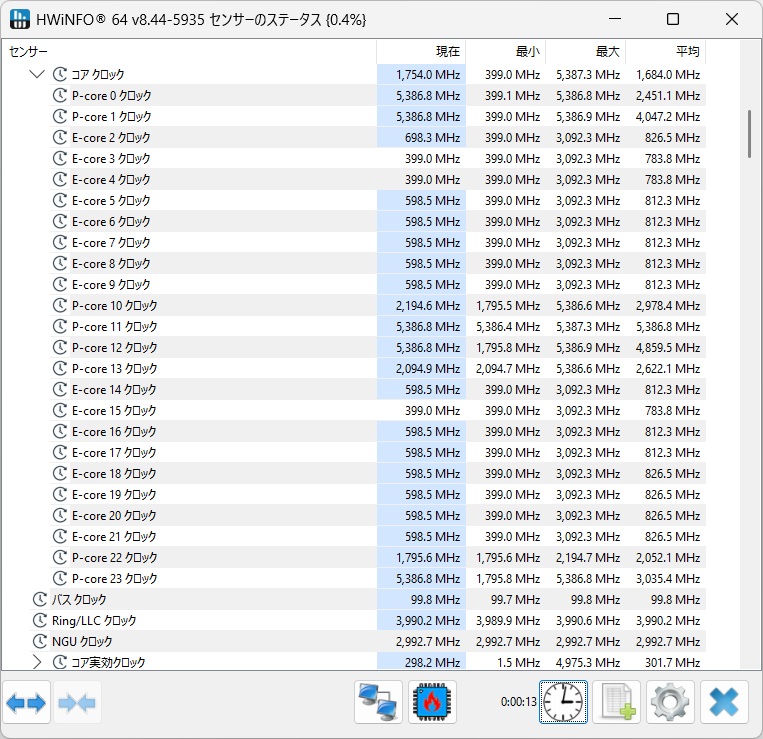This screenshot has width=763, height=739.
Task: Expand the コア実効クロック group
Action: [37, 662]
